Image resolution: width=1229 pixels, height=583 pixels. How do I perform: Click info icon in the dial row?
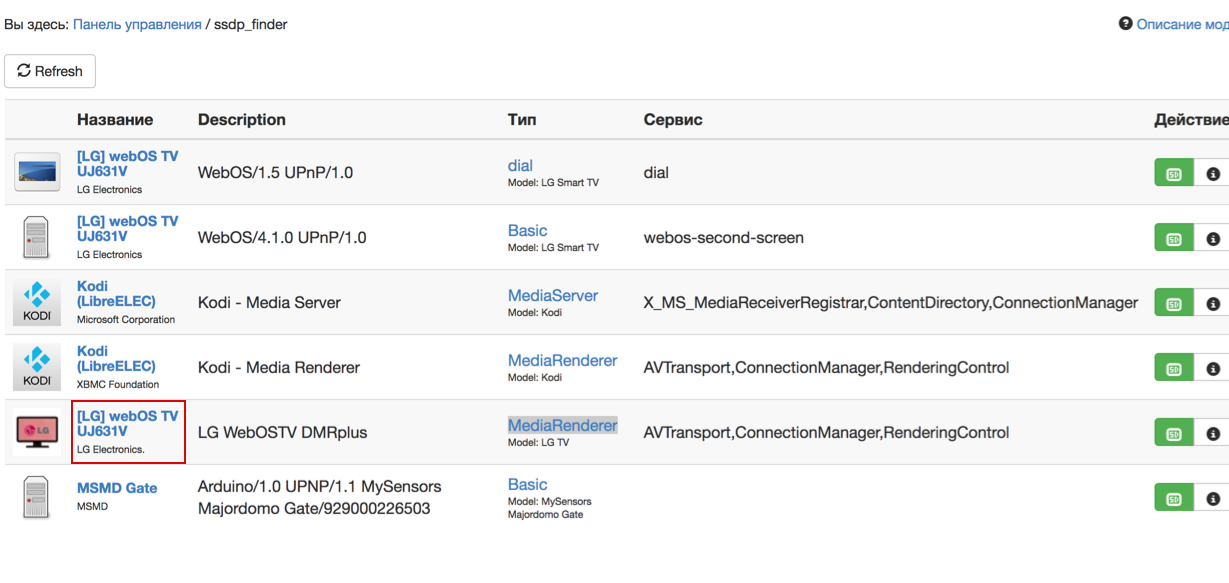pos(1213,174)
